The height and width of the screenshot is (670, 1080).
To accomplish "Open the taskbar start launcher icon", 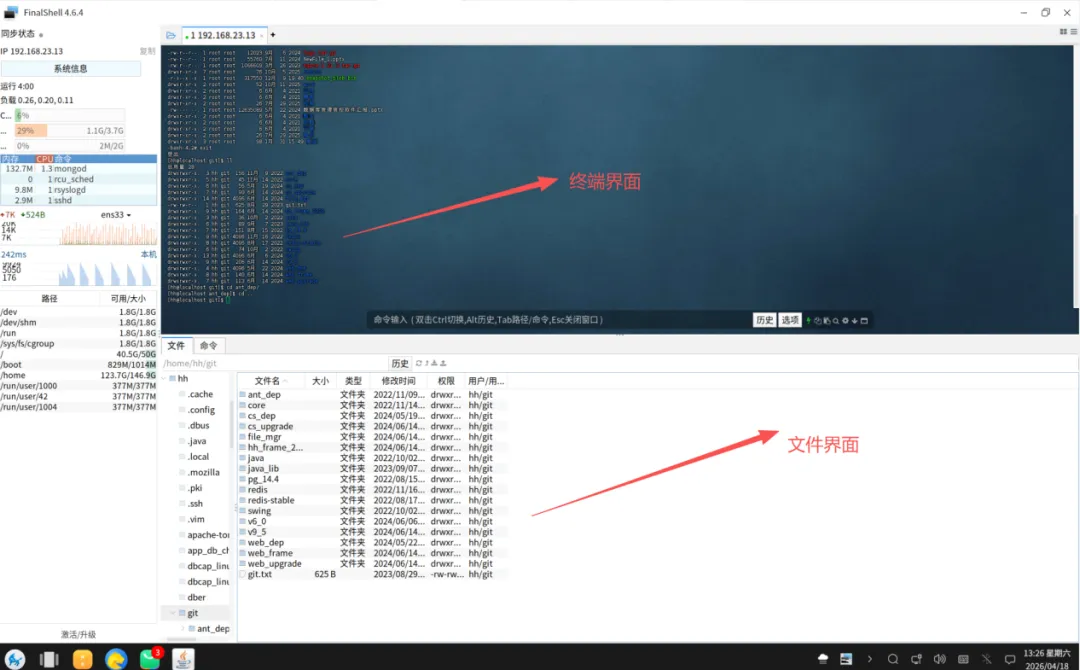I will pos(15,659).
